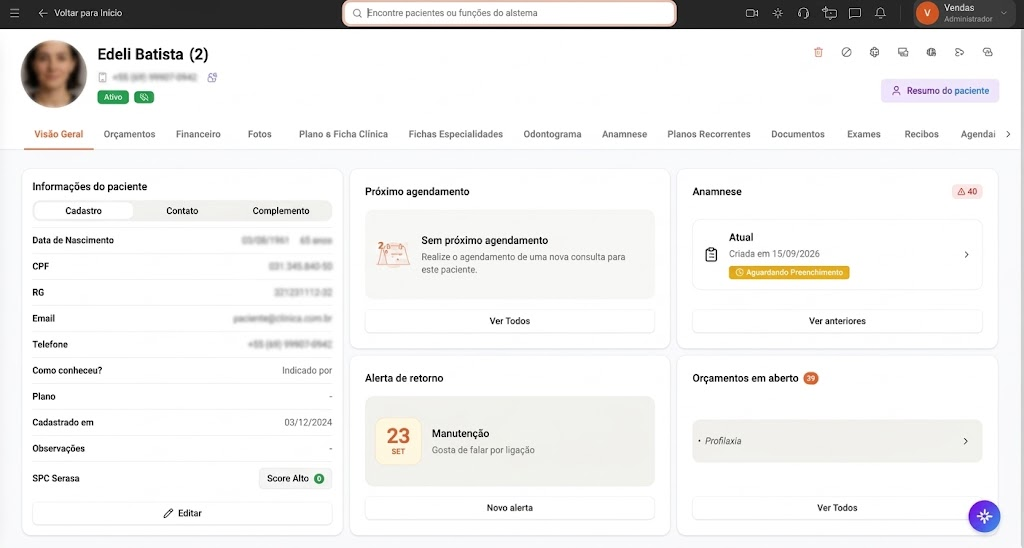The width and height of the screenshot is (1024, 548).
Task: Click the Voltar para Início back arrow
Action: 43,13
